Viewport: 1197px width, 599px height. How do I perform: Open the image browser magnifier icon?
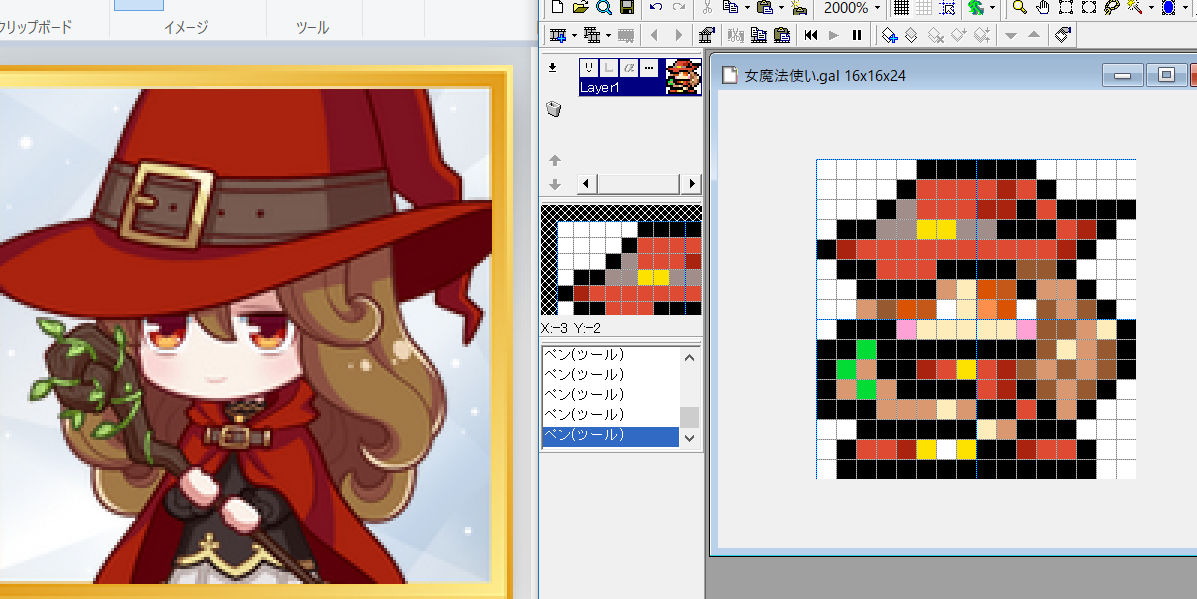click(x=604, y=8)
